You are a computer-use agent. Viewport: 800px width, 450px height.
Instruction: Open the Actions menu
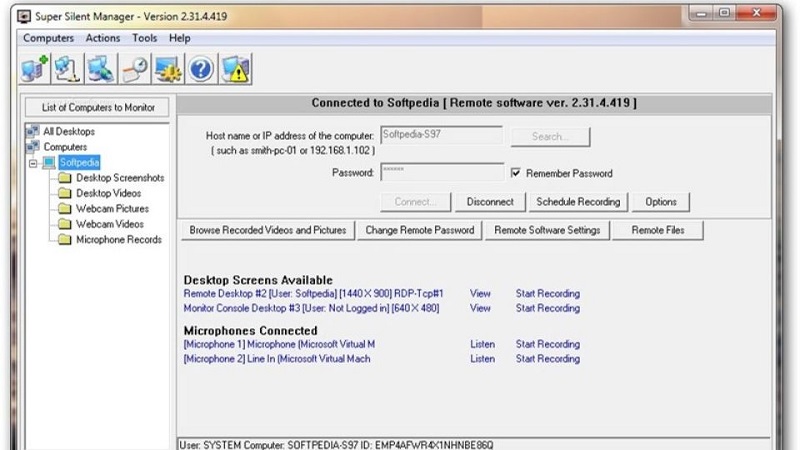coord(104,38)
